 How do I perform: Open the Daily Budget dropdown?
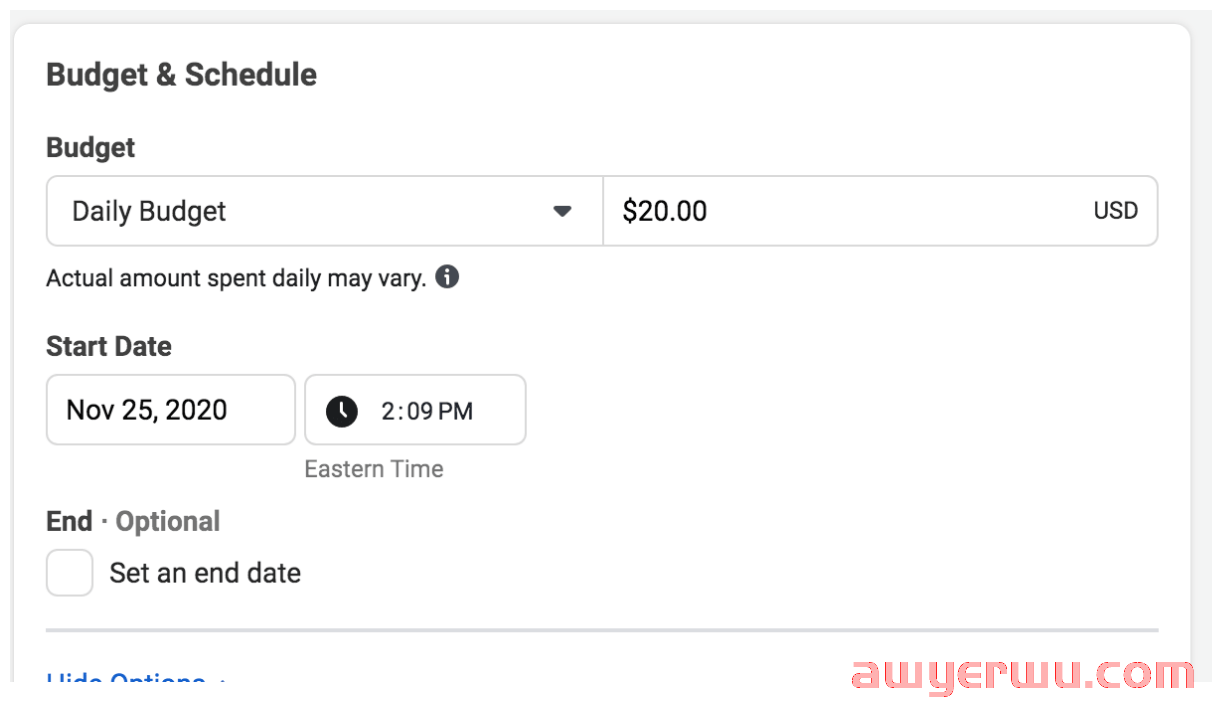[324, 211]
